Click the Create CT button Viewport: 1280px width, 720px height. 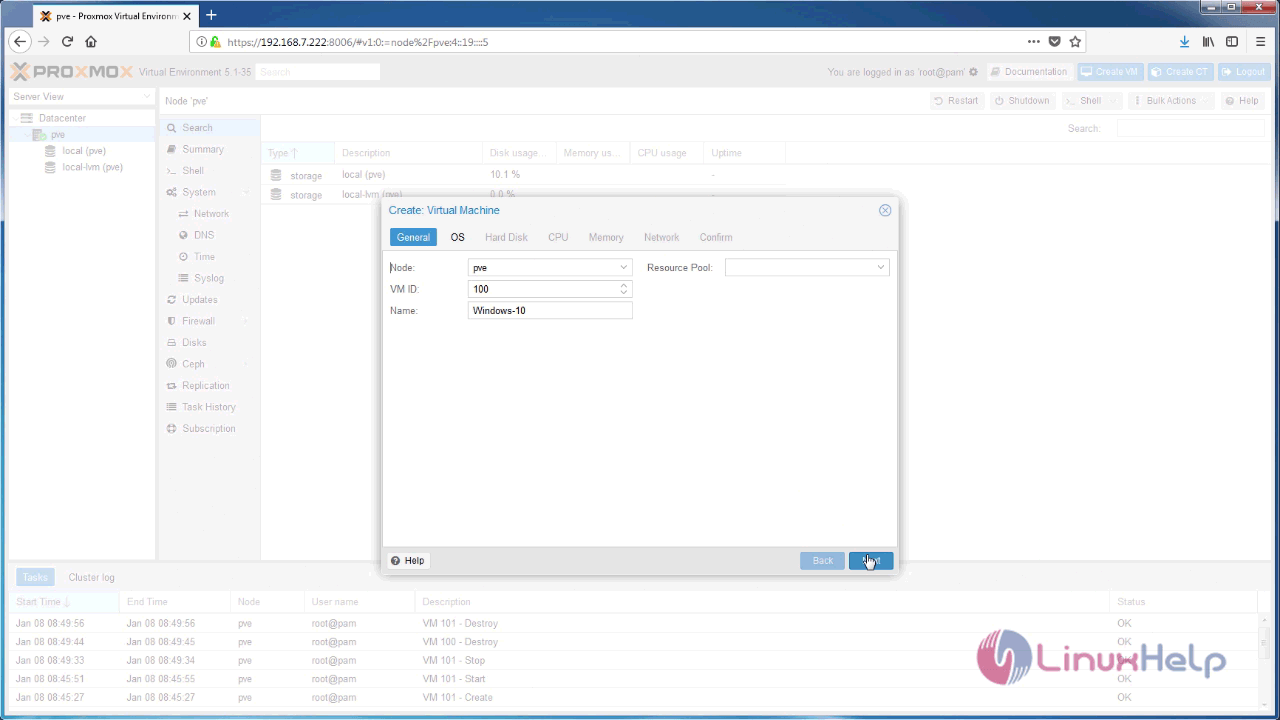[1180, 72]
